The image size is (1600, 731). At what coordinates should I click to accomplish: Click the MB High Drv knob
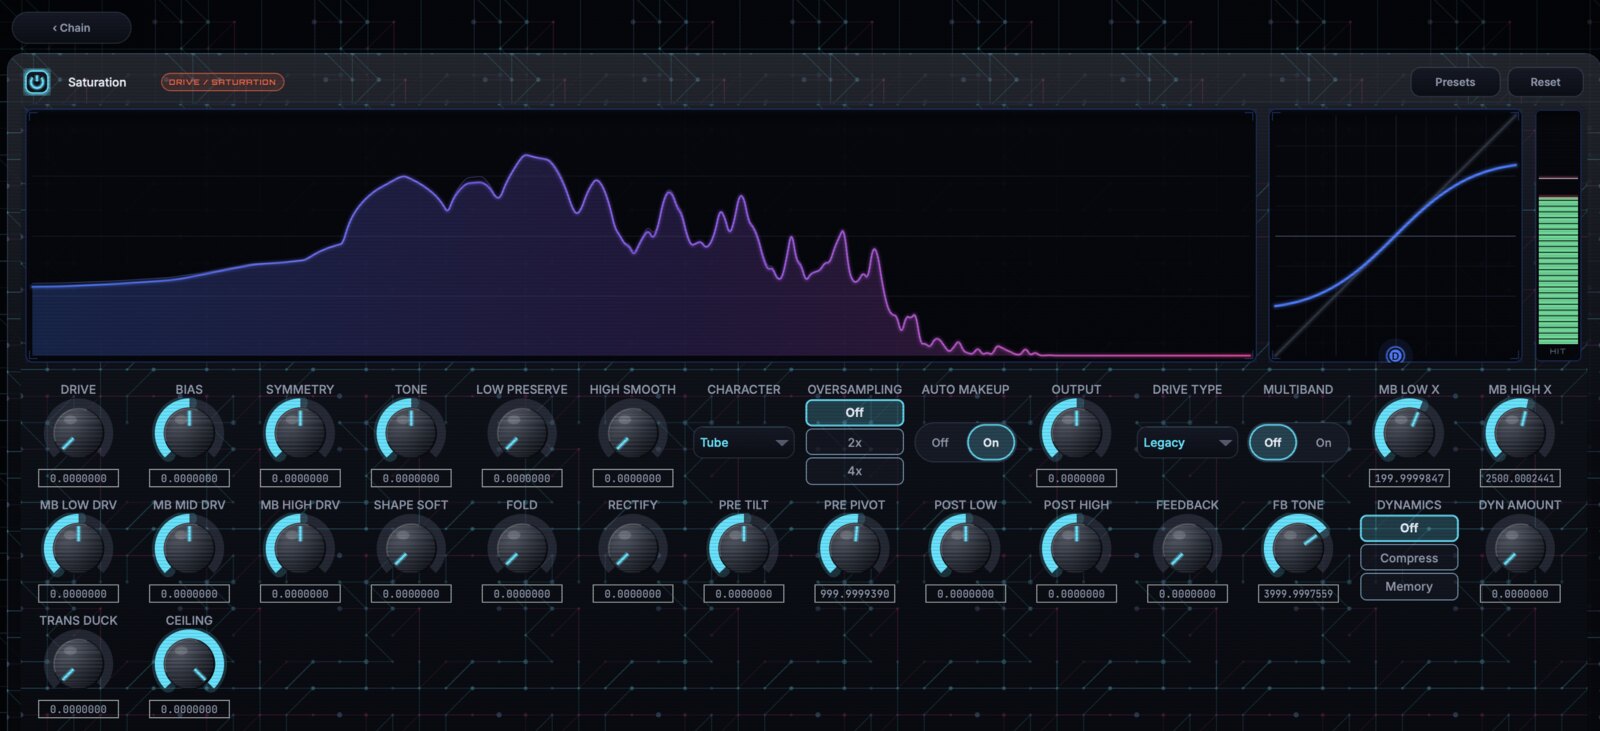coord(300,548)
